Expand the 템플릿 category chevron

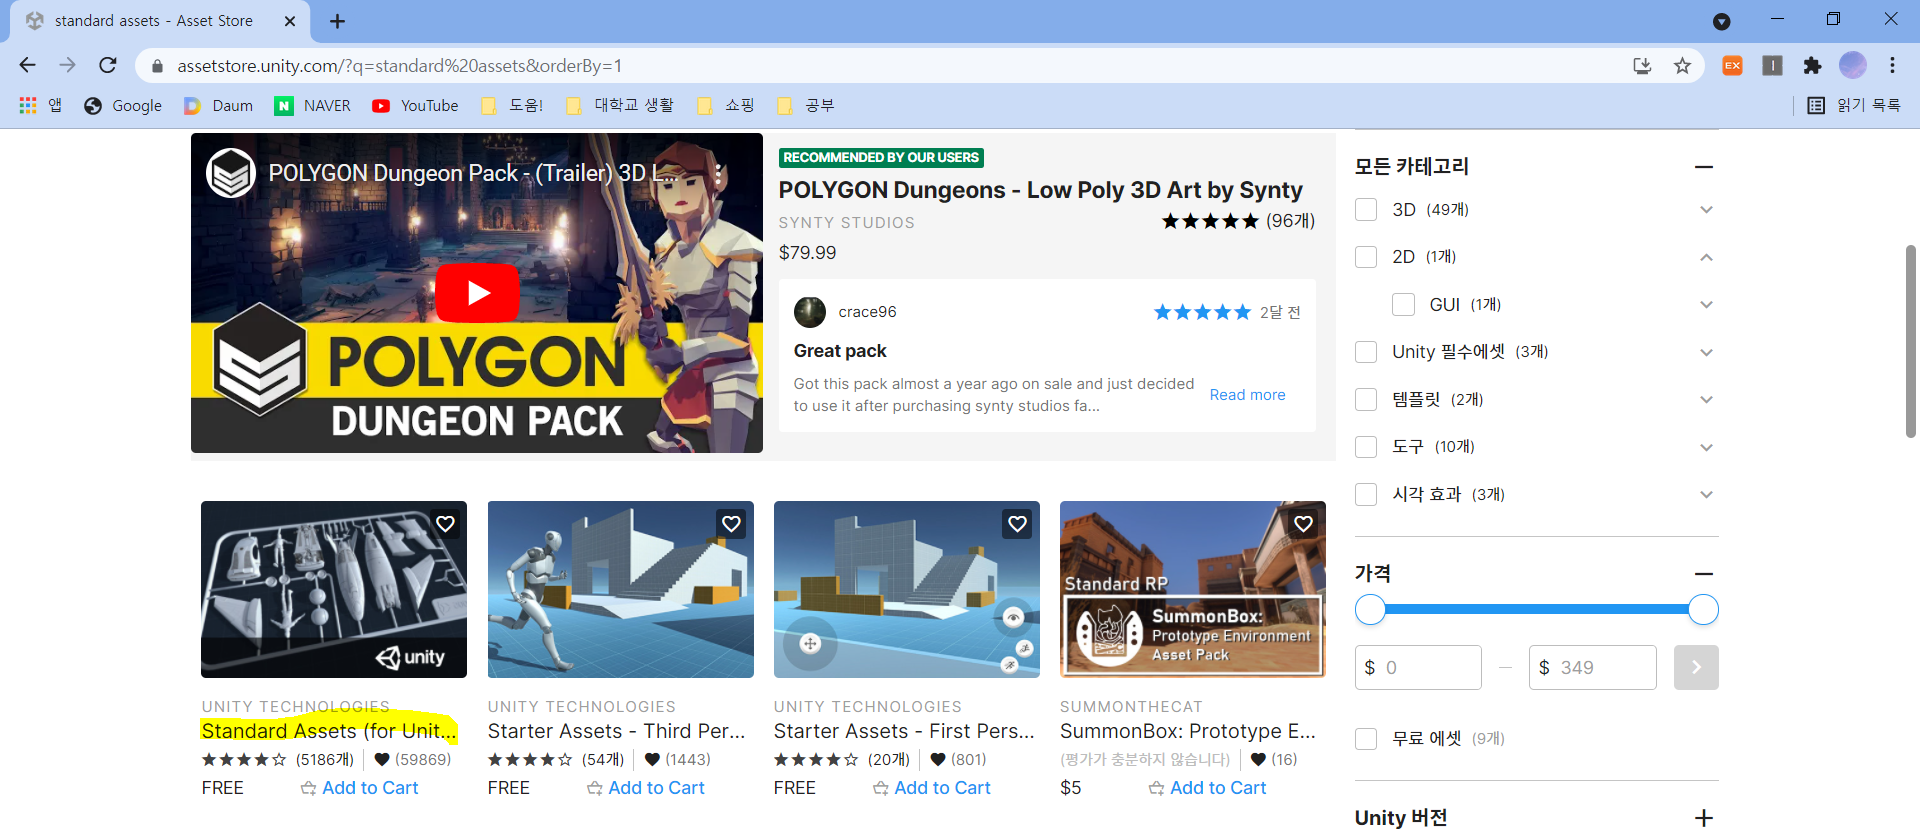1706,399
